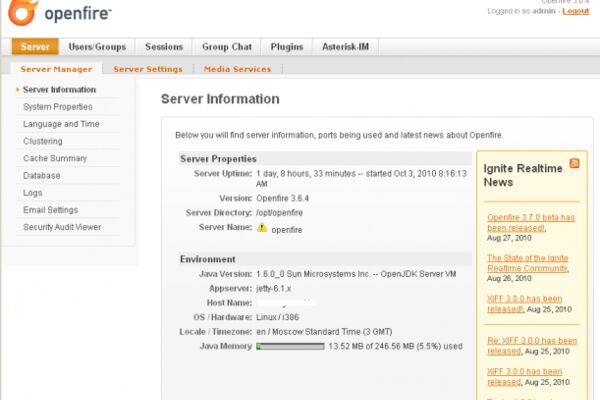Select Server Information in the sidebar

[59, 90]
